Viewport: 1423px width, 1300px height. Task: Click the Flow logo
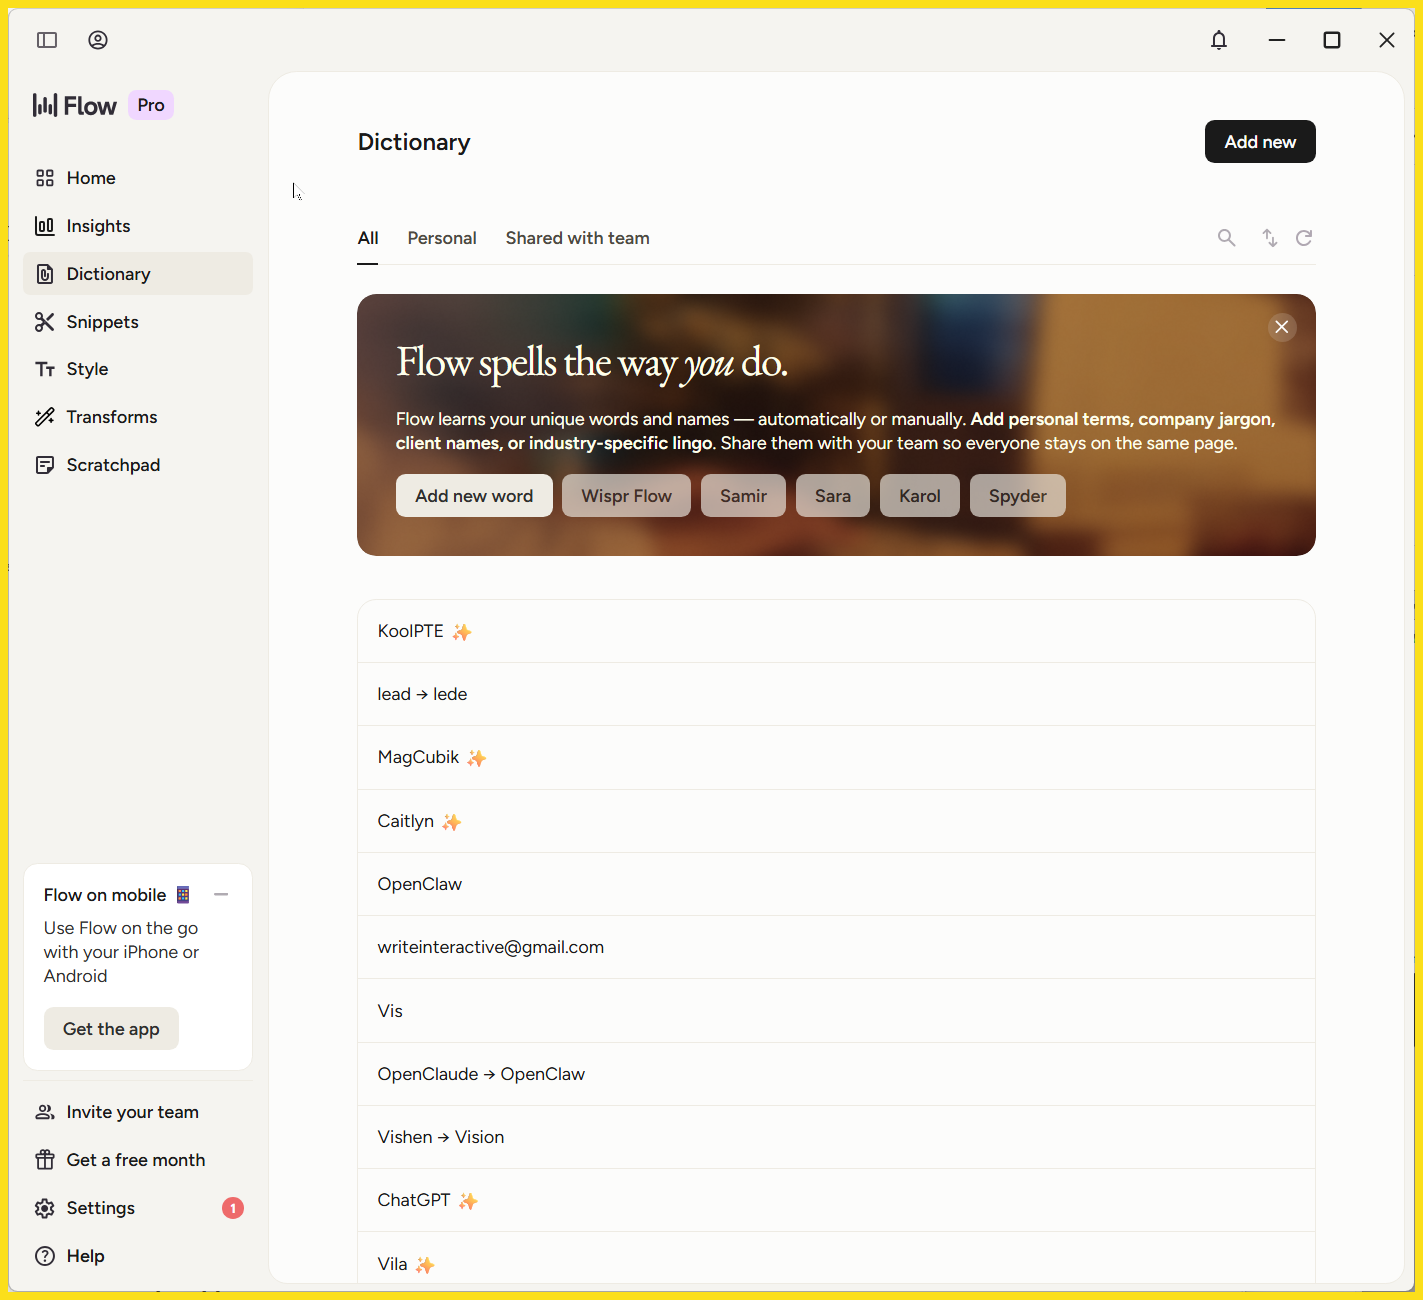pos(75,105)
